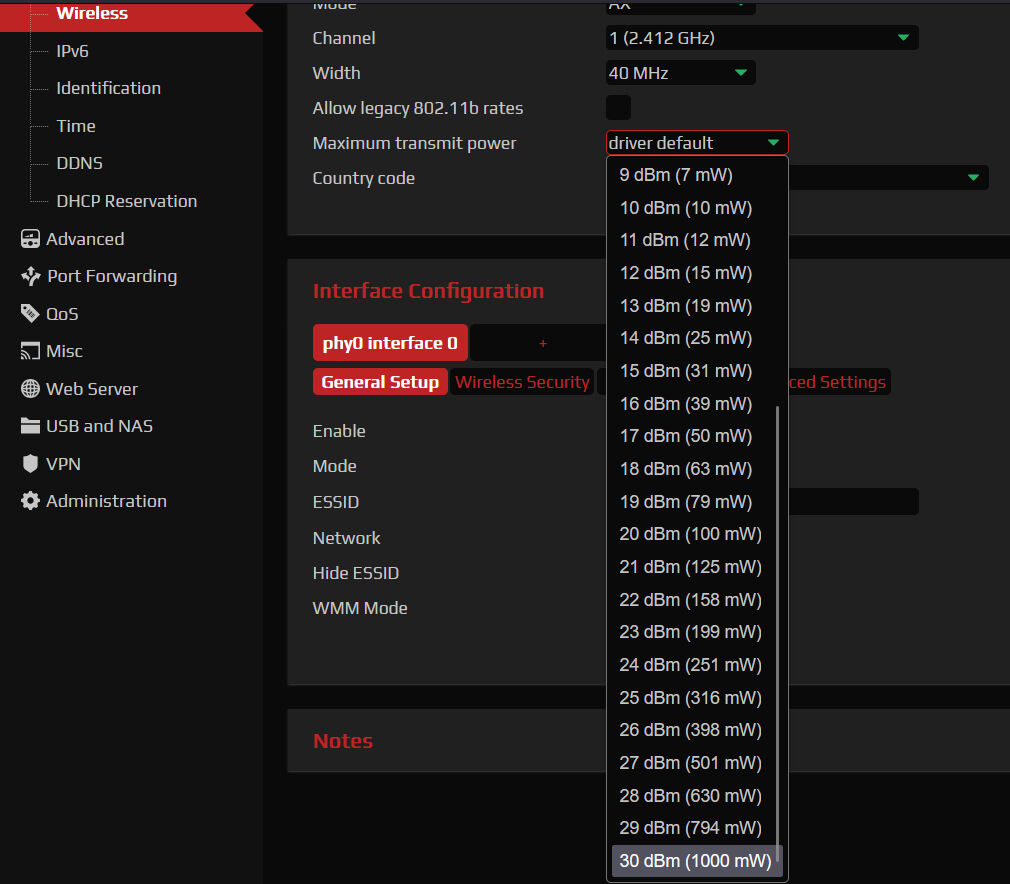Image resolution: width=1010 pixels, height=884 pixels.
Task: Open the phy0 interface 0 tab
Action: 390,343
